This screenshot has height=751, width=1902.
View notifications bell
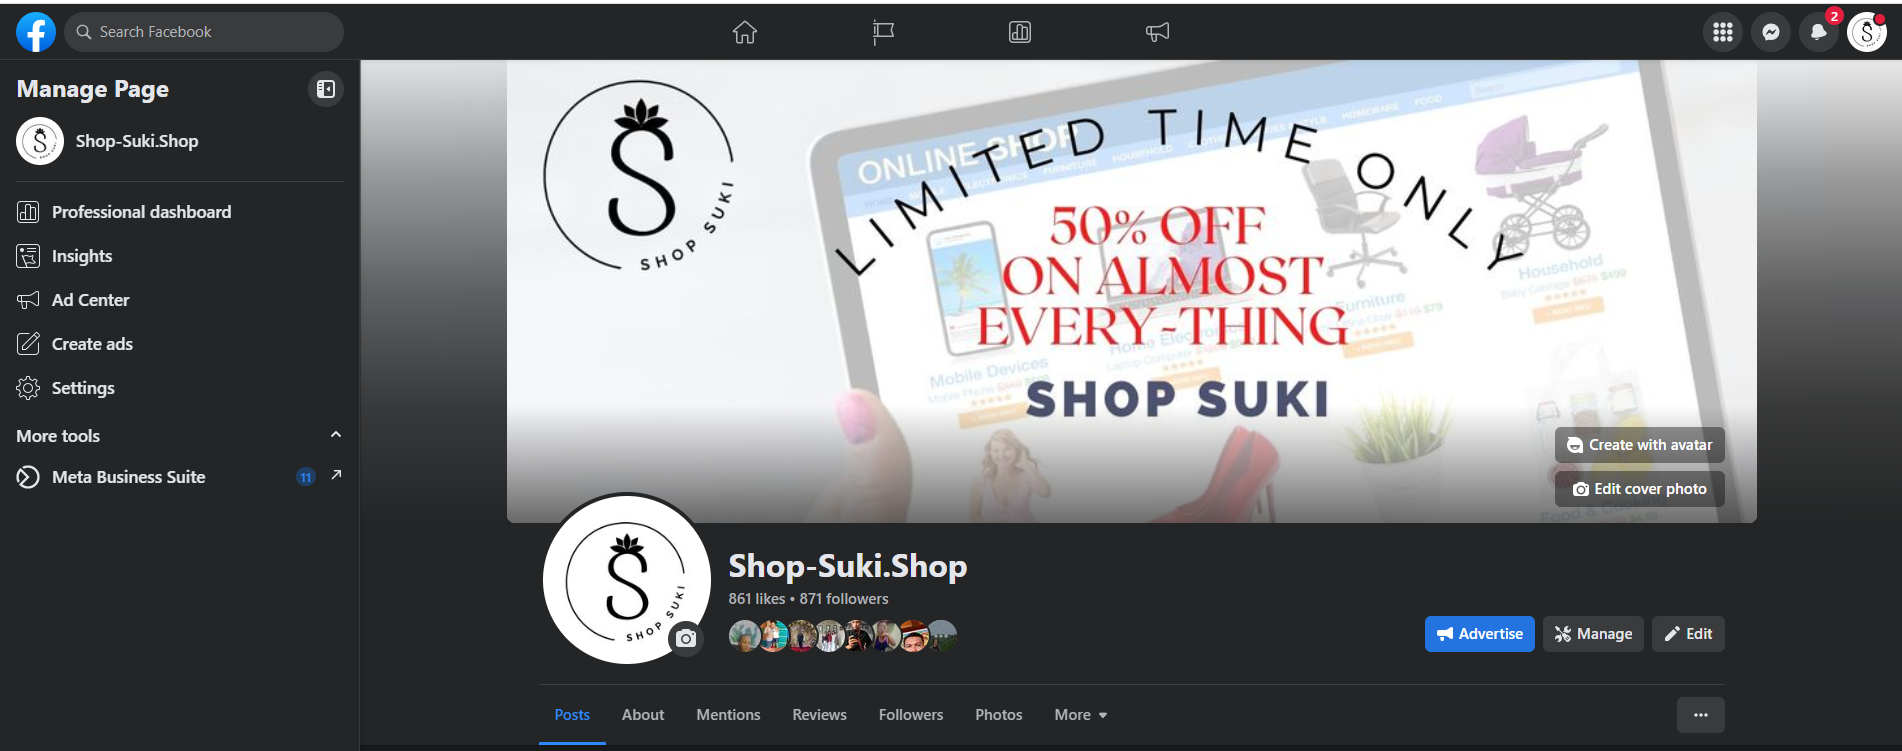[x=1819, y=32]
